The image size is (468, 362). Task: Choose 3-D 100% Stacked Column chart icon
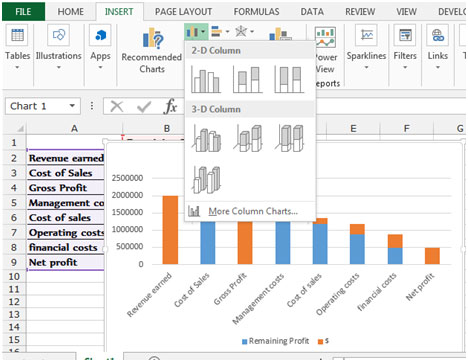point(289,138)
